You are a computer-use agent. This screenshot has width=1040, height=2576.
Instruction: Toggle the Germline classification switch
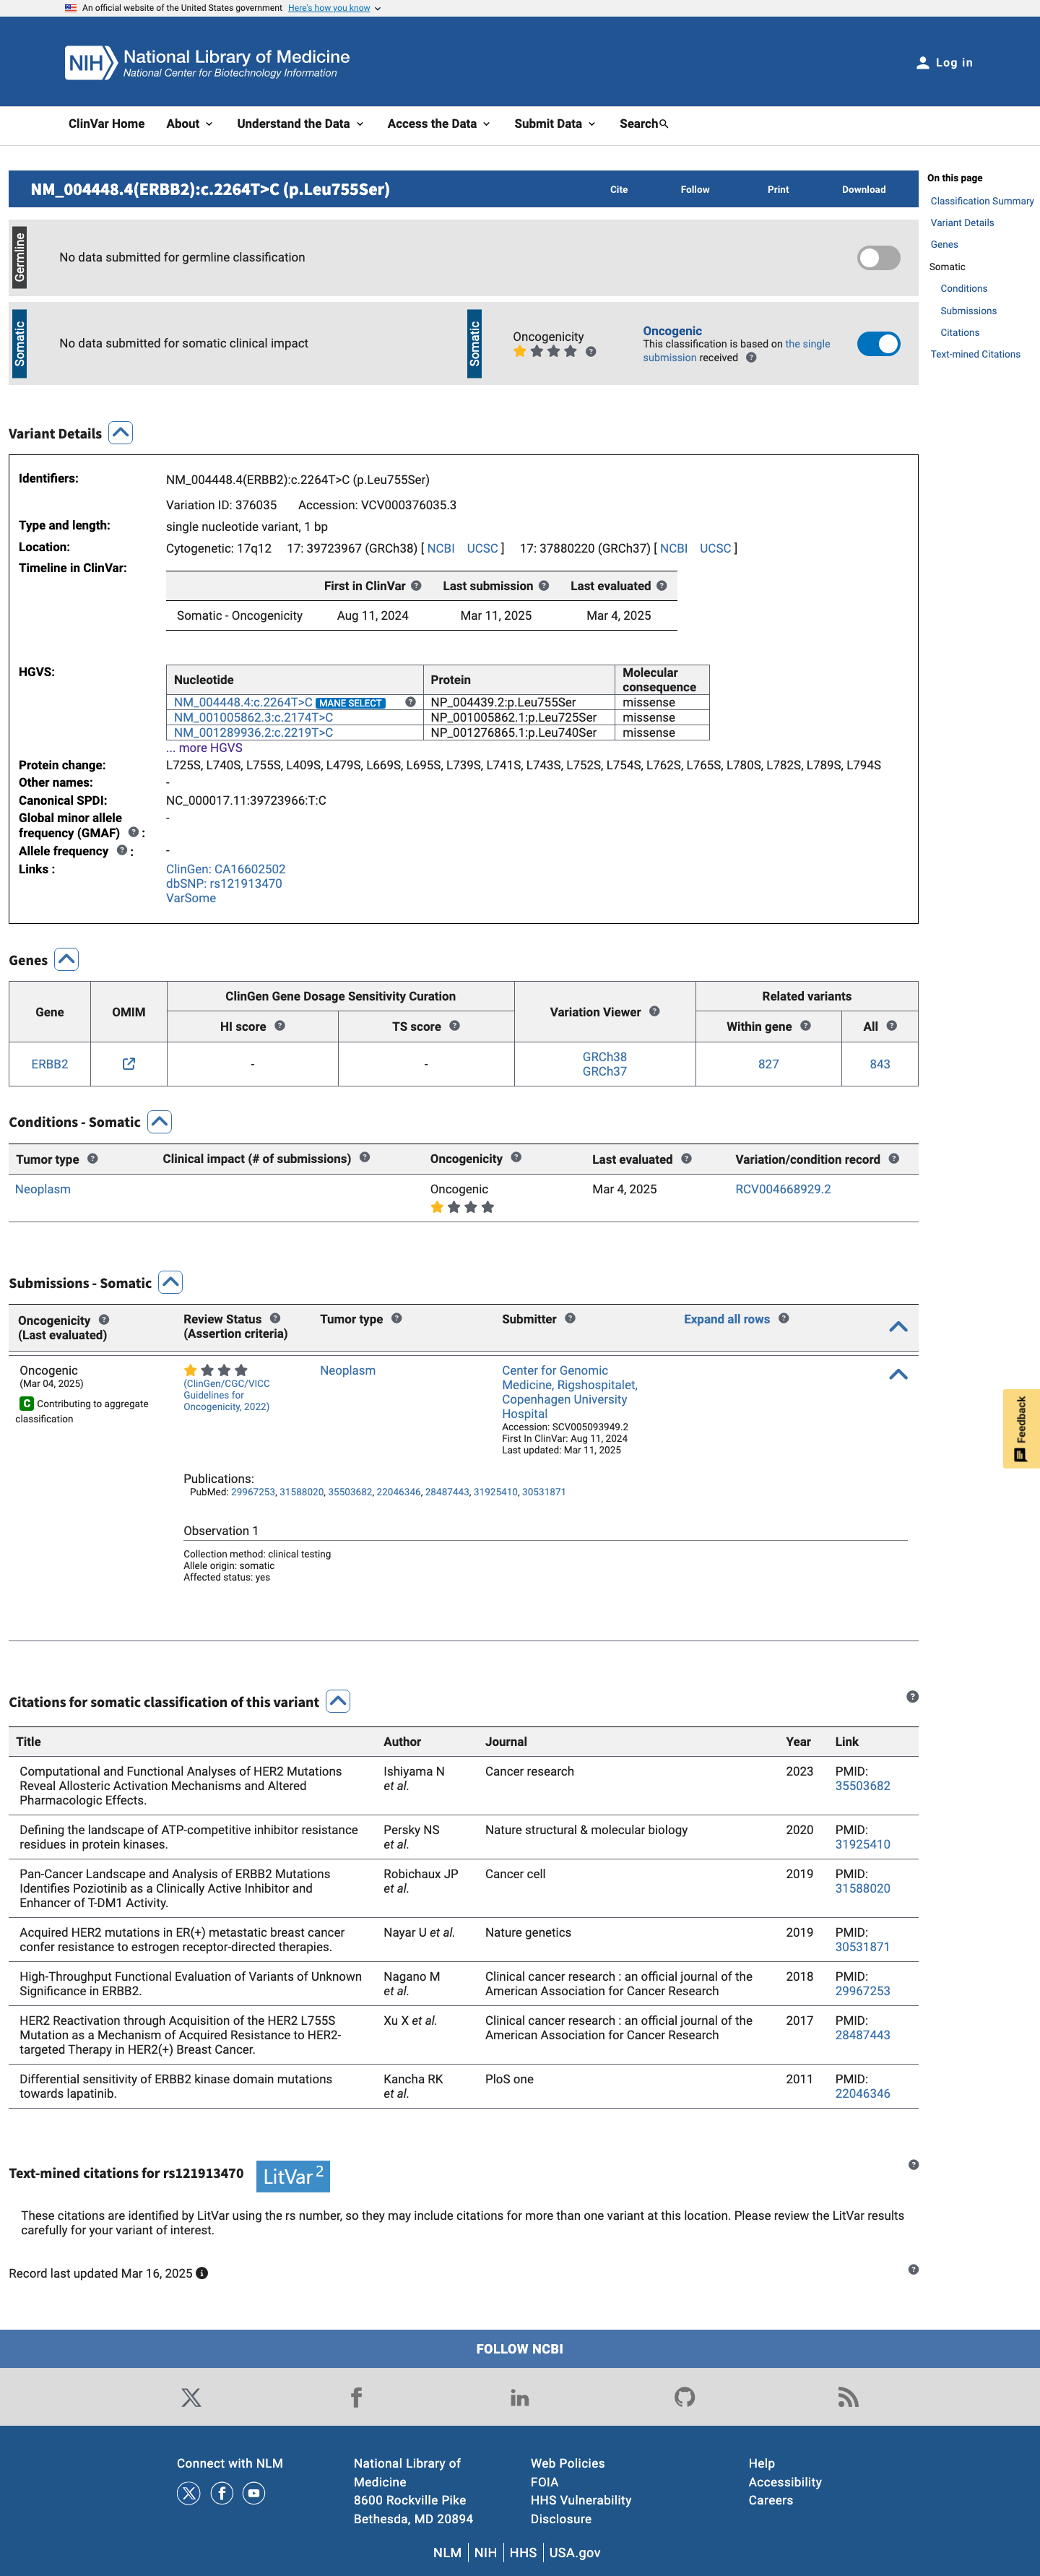click(878, 258)
